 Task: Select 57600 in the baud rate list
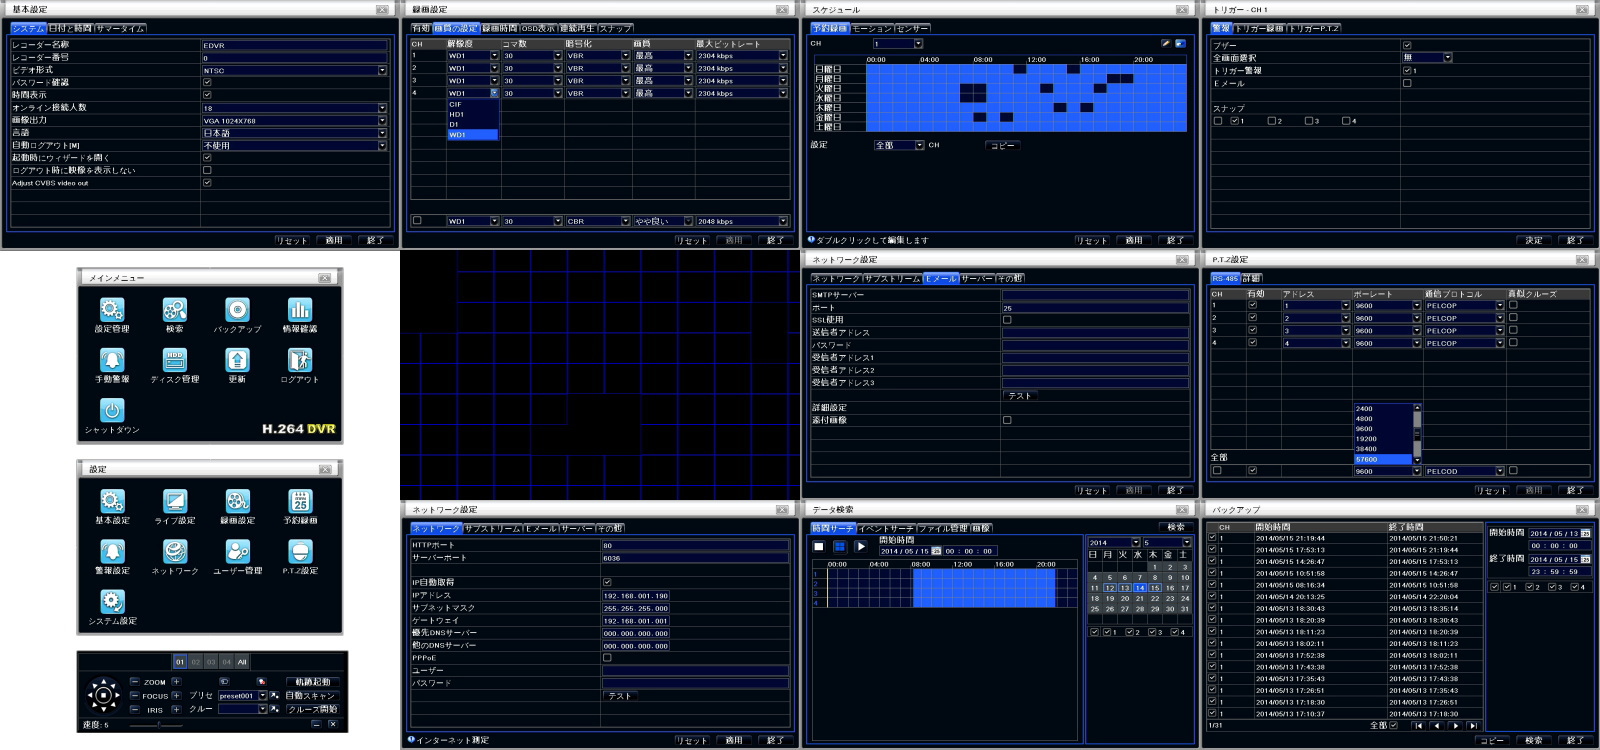pyautogui.click(x=1383, y=459)
